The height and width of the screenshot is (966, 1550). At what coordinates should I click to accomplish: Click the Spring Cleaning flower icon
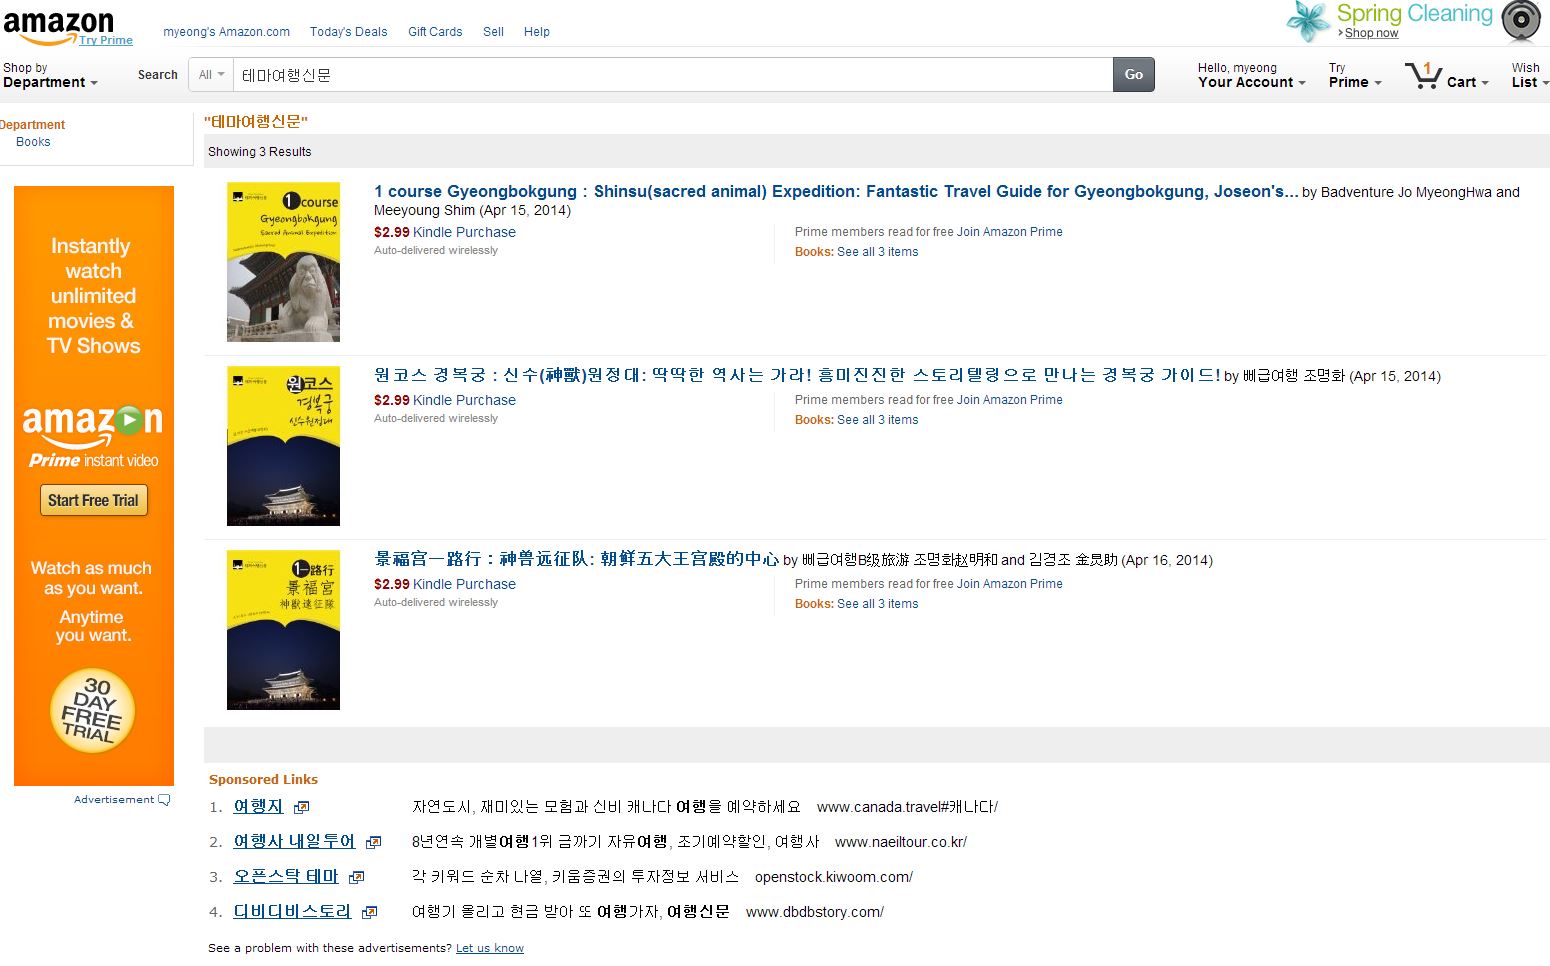point(1308,20)
